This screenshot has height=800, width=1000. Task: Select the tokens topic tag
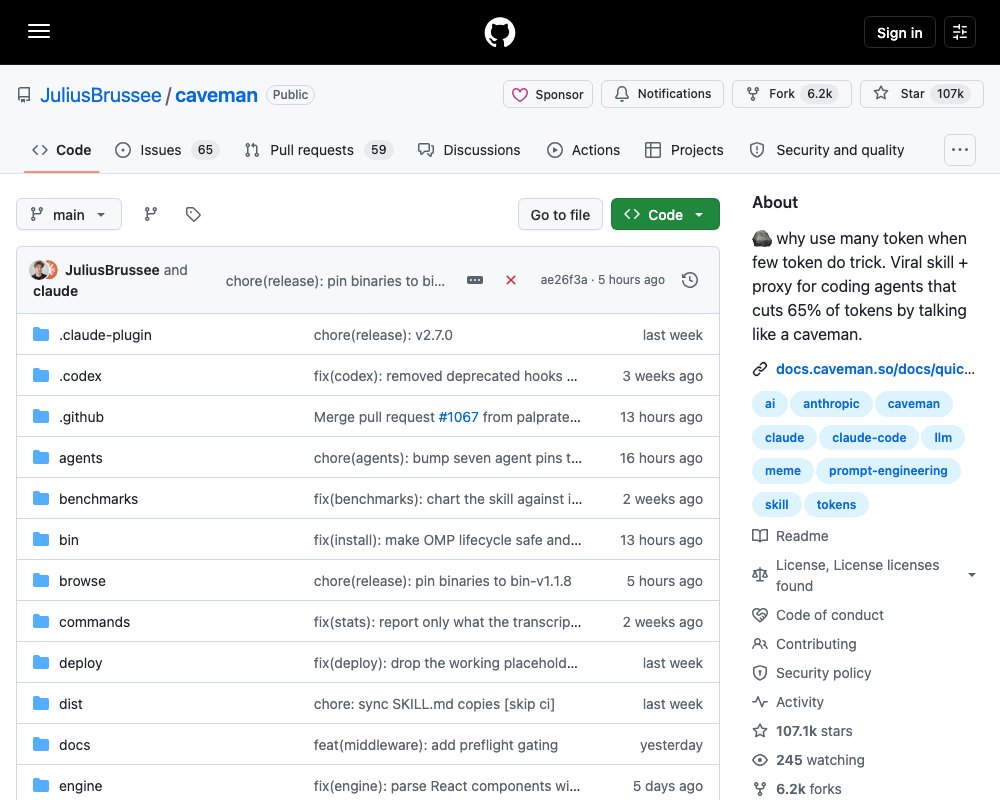[x=836, y=505]
